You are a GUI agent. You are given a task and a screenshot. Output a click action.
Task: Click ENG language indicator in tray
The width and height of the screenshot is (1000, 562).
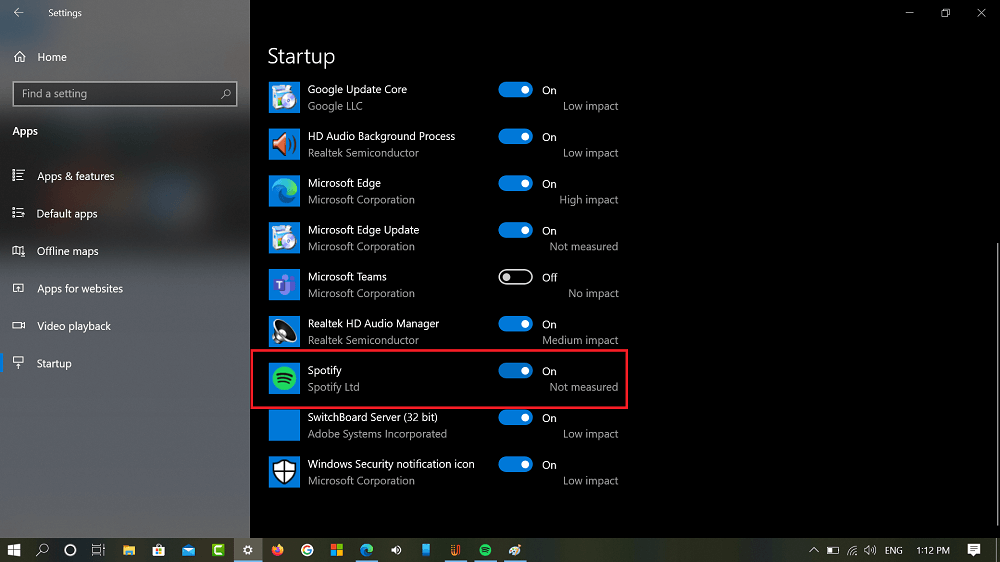click(893, 550)
